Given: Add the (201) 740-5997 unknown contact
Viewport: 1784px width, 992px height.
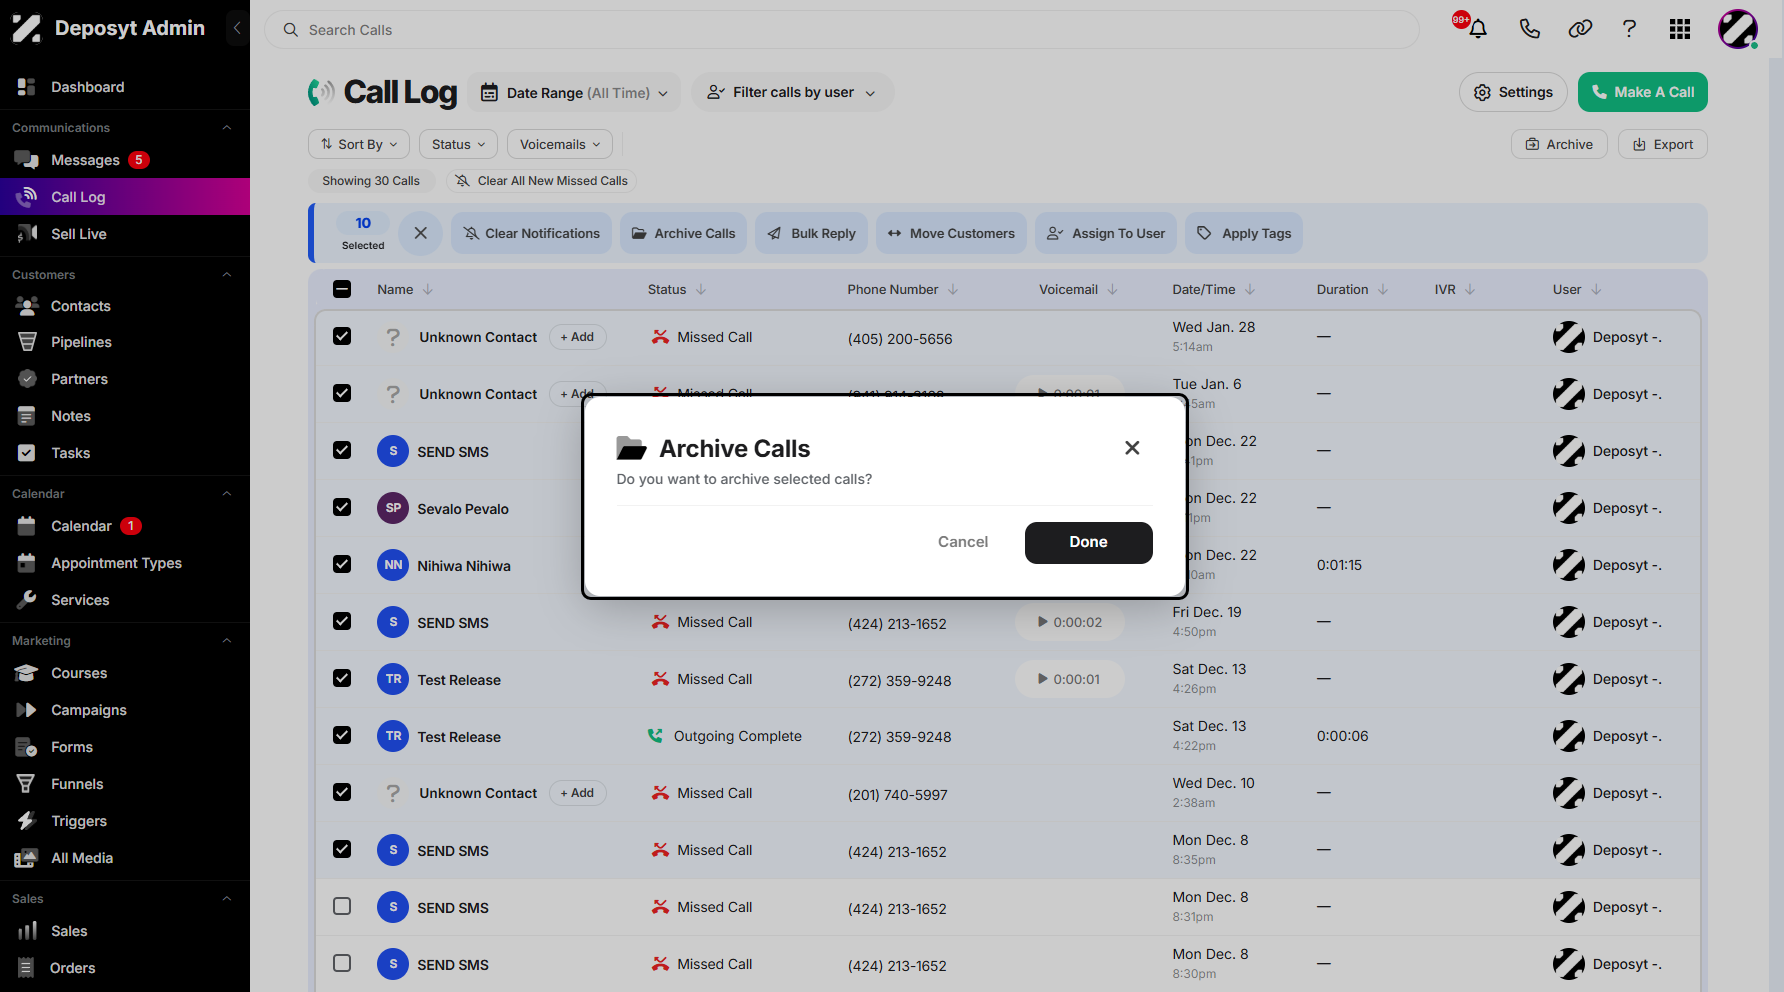Looking at the screenshot, I should pos(578,793).
